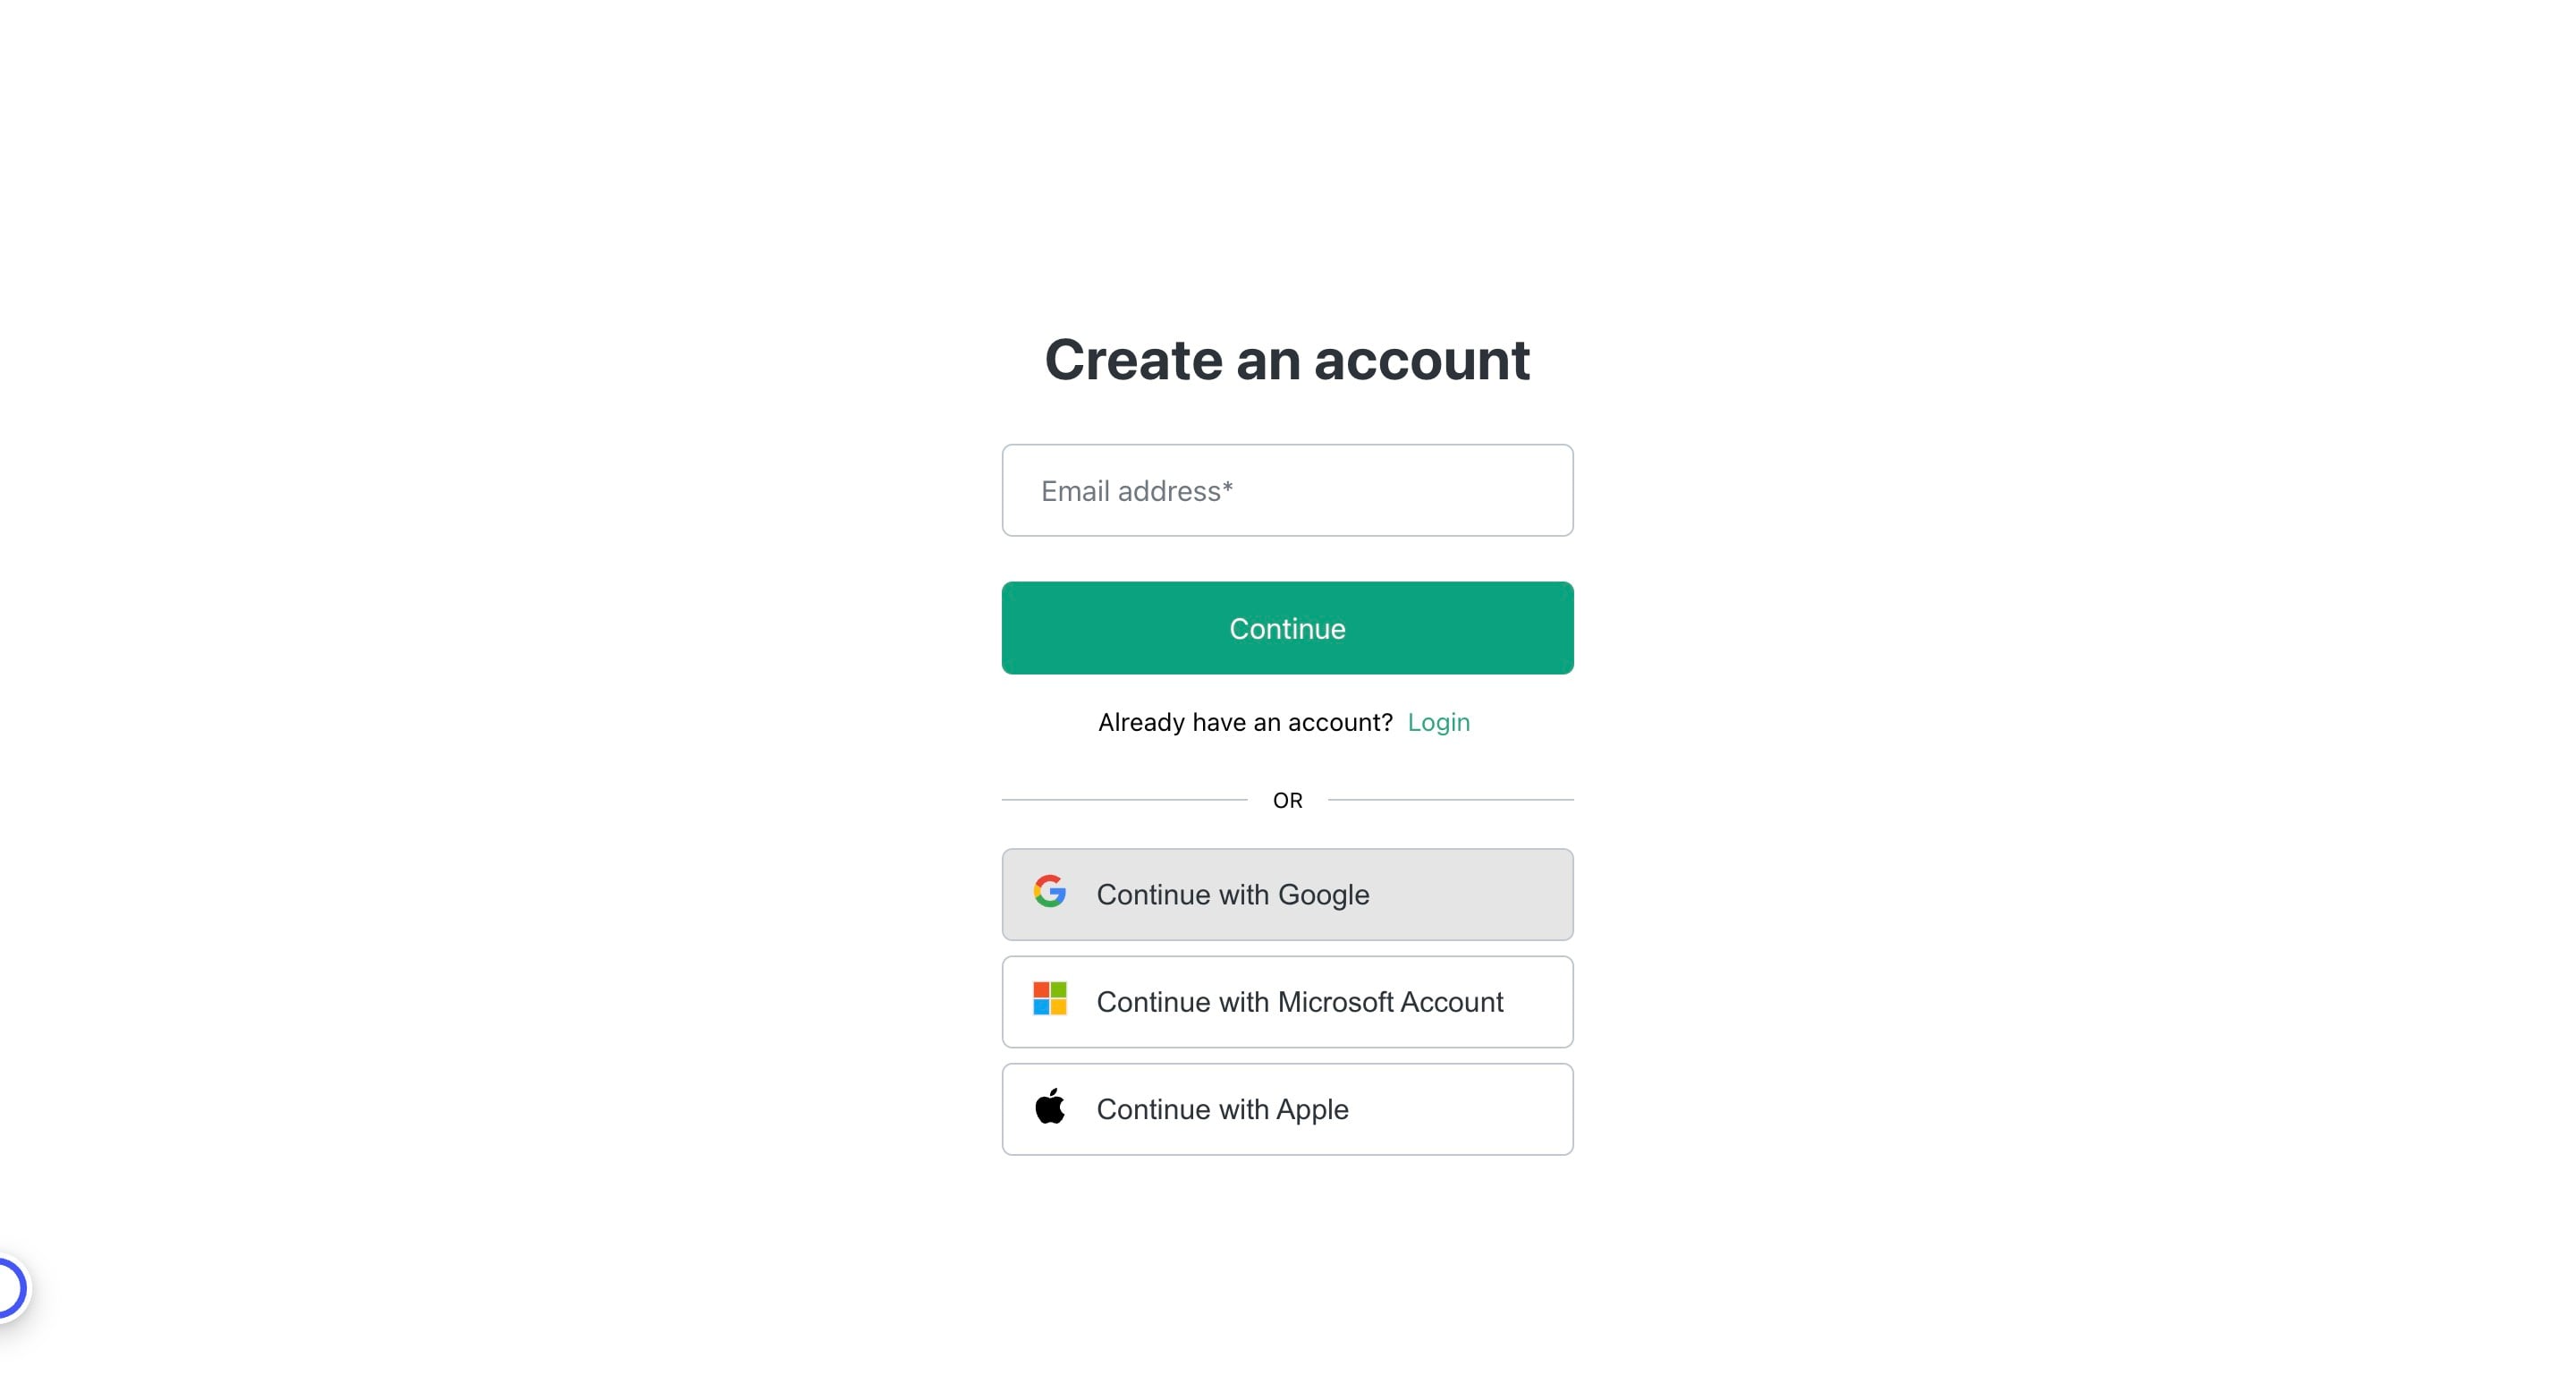
Task: Click the Email address input field
Action: pyautogui.click(x=1287, y=490)
